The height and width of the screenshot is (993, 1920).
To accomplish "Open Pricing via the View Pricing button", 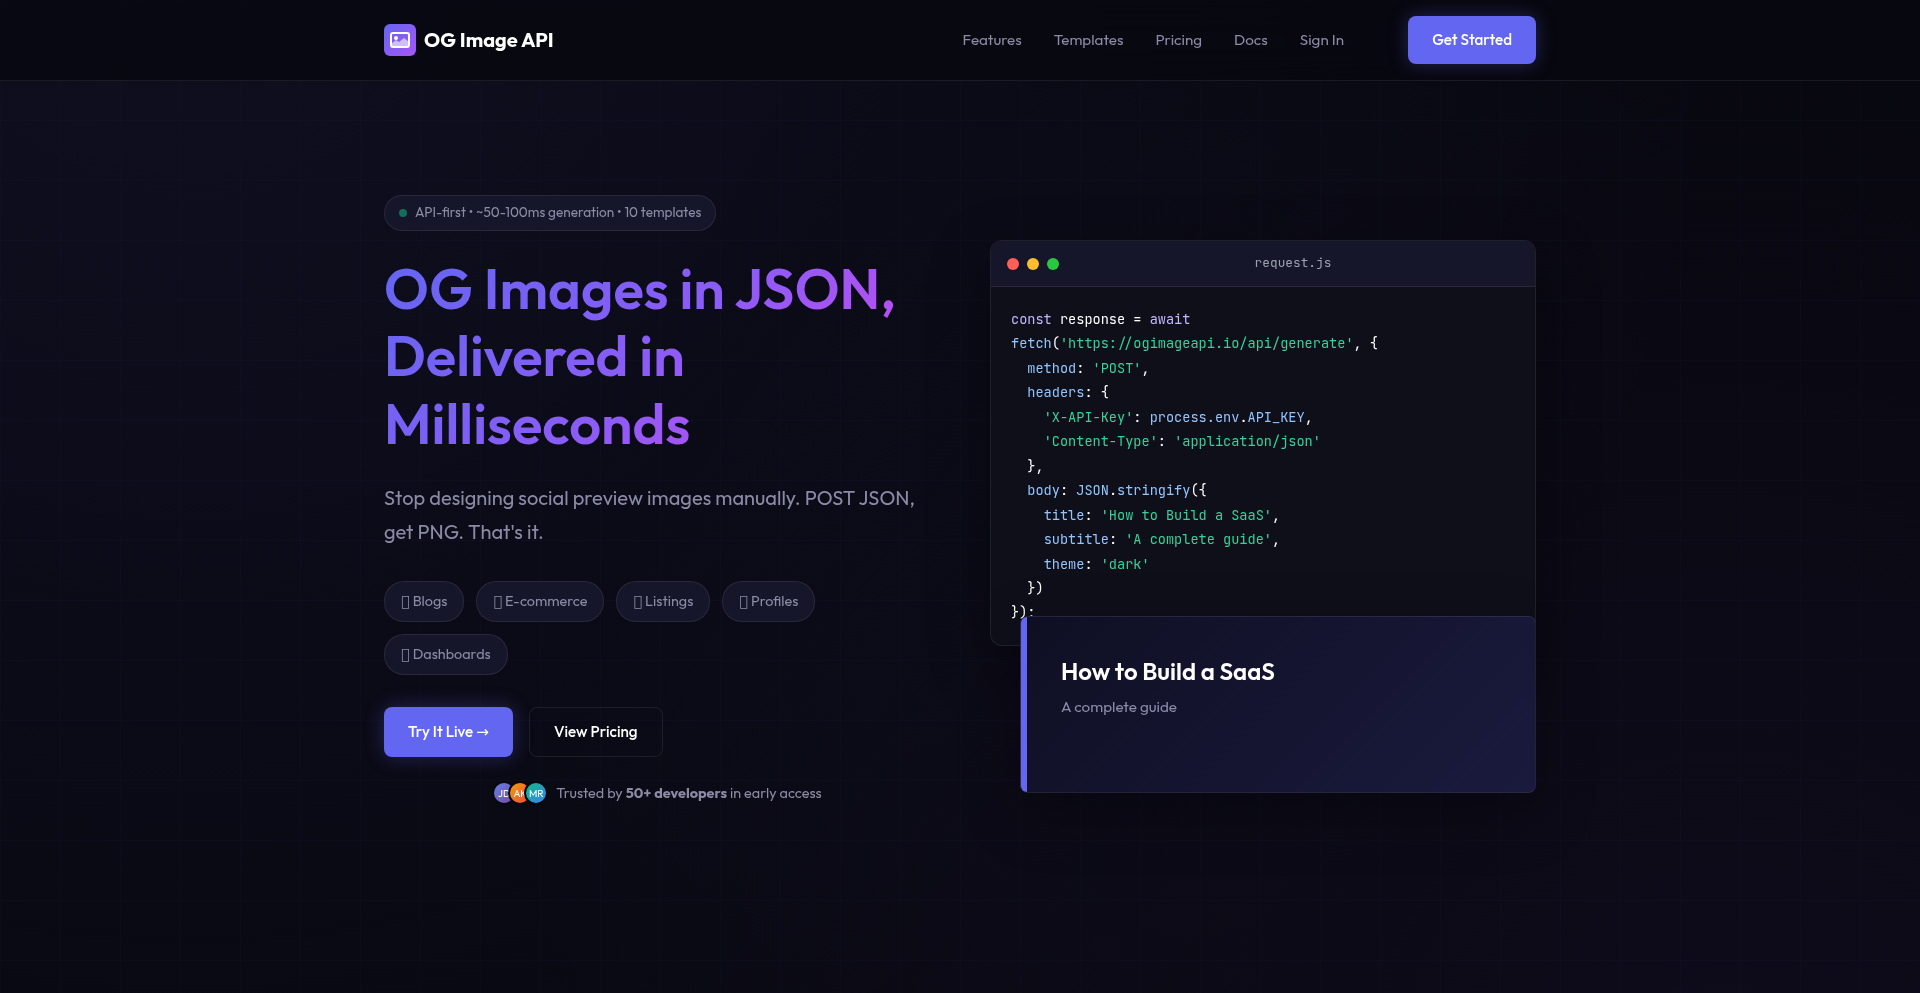I will (595, 731).
